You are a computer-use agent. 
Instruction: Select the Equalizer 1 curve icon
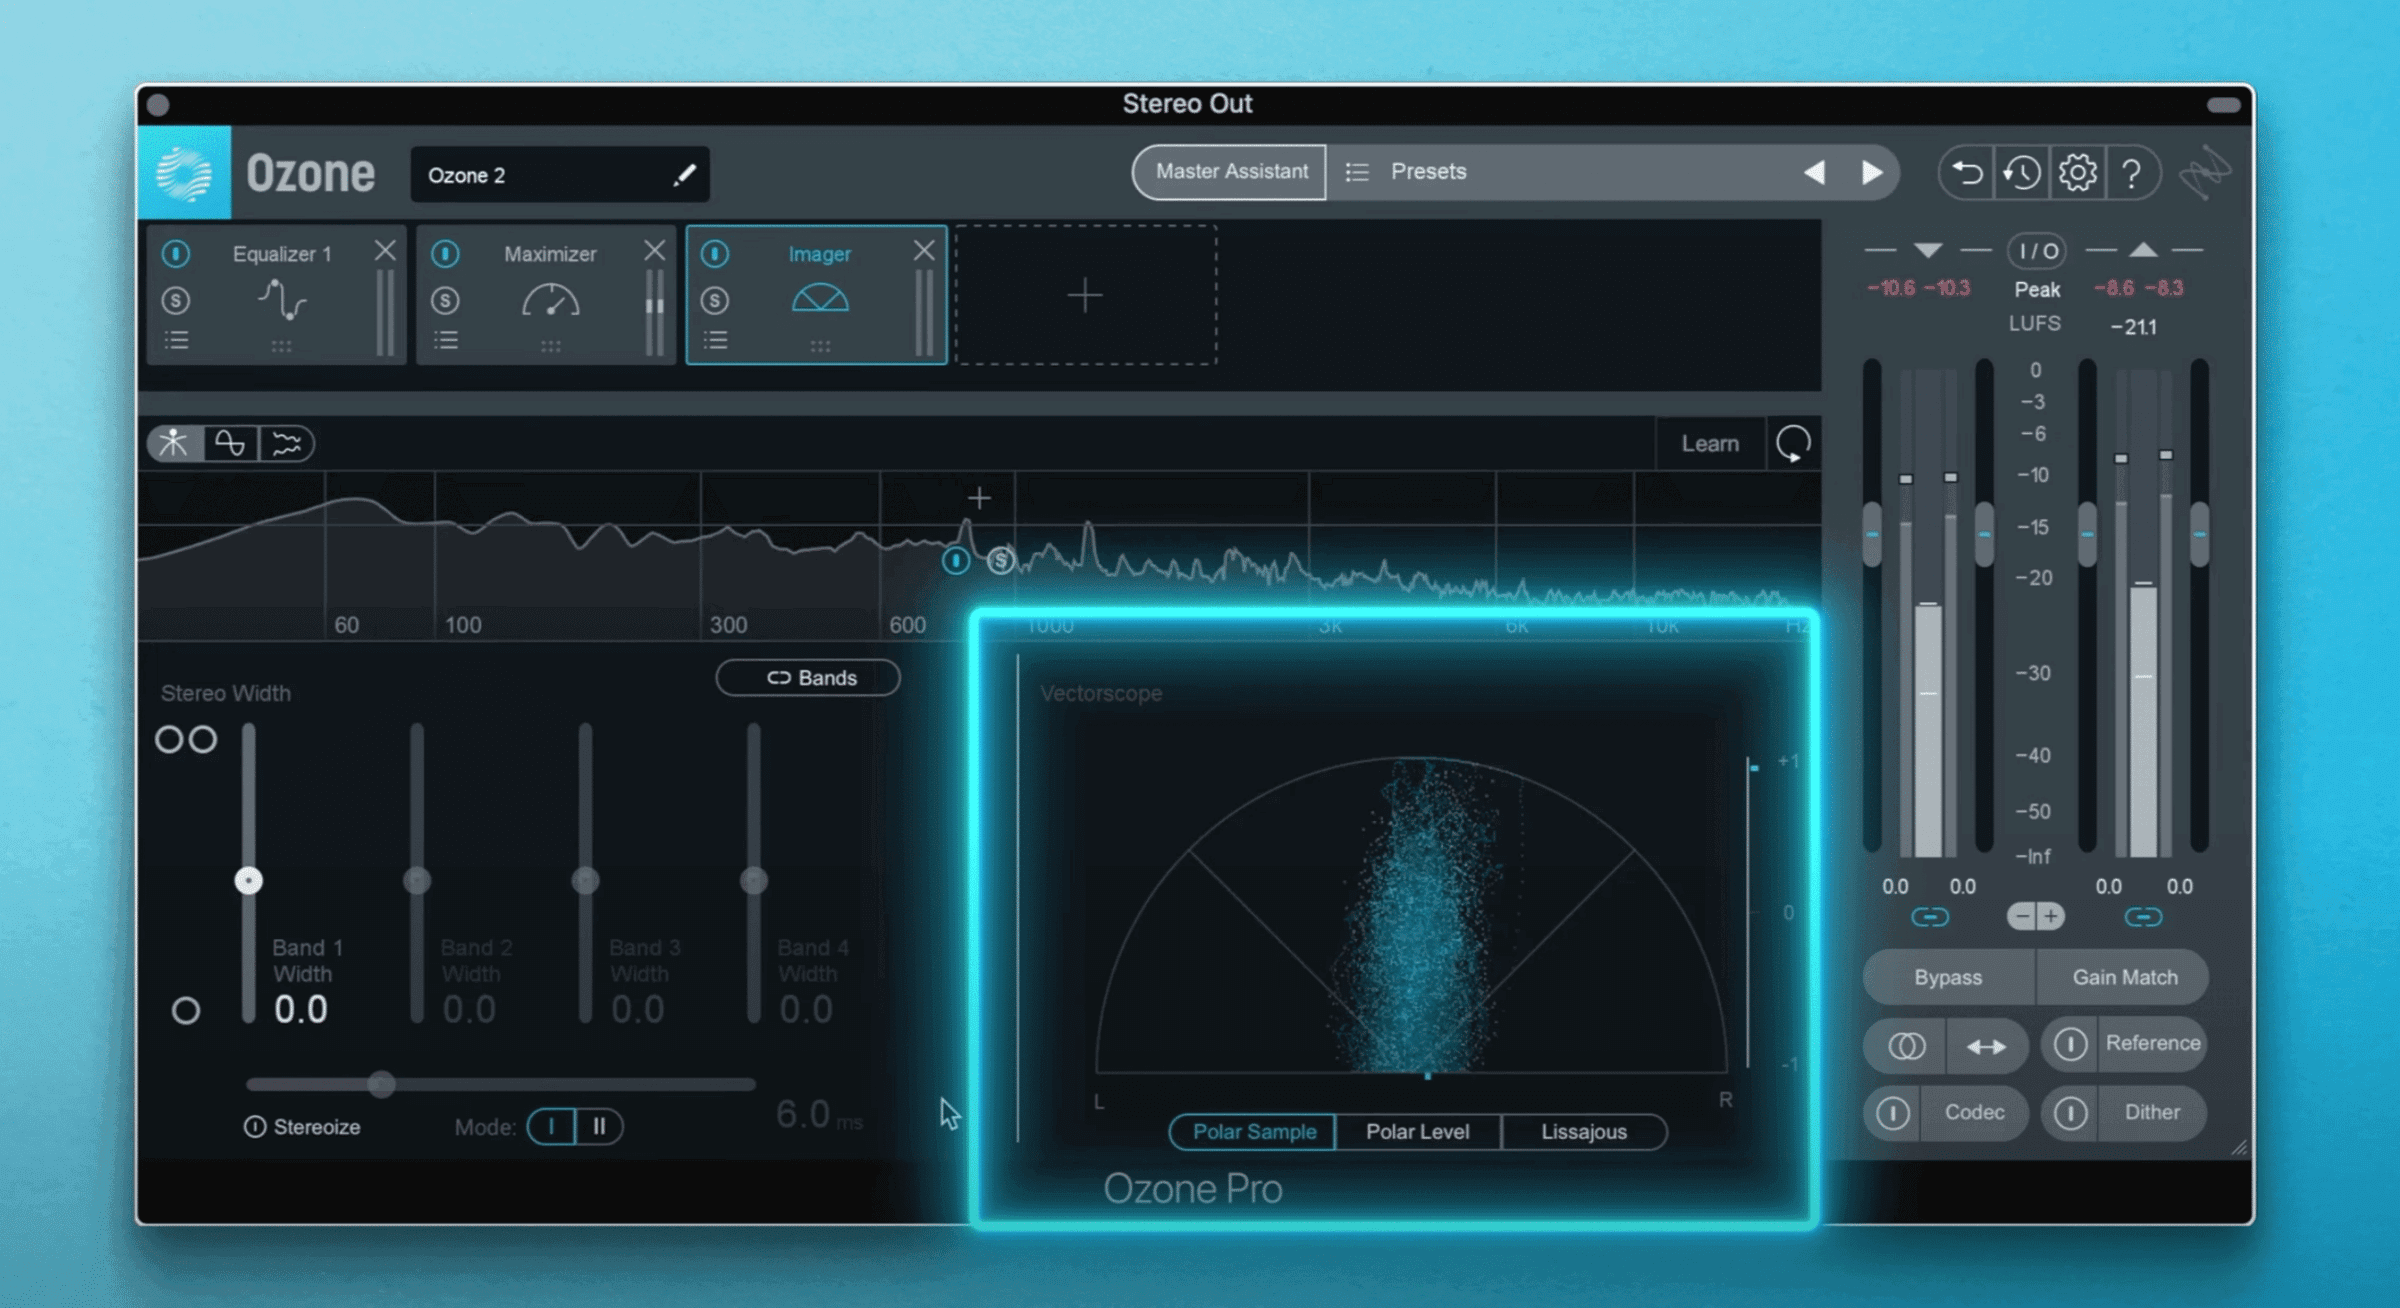pos(282,300)
